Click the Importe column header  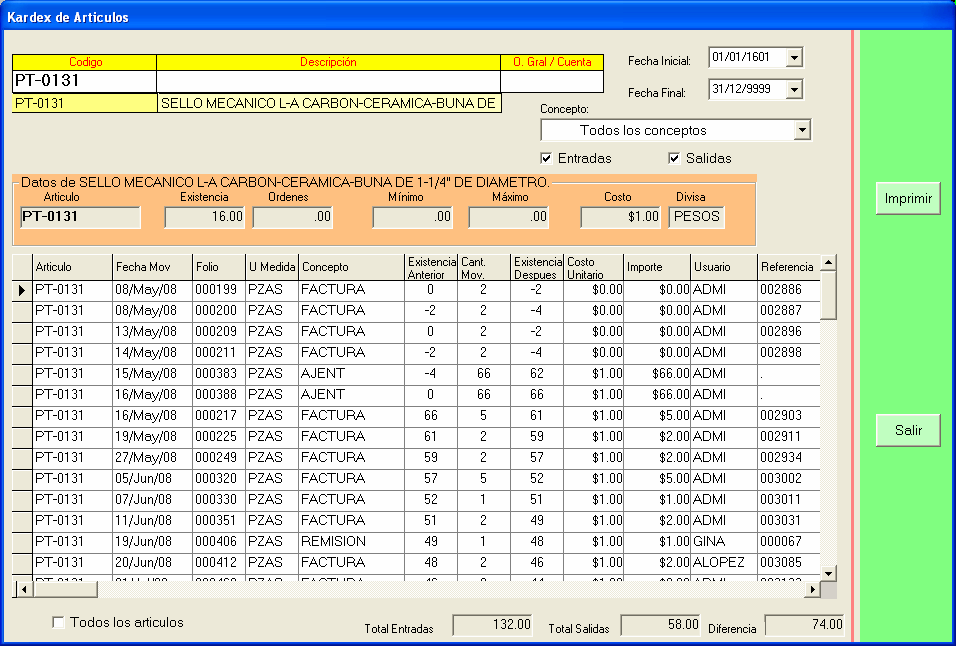click(x=655, y=267)
